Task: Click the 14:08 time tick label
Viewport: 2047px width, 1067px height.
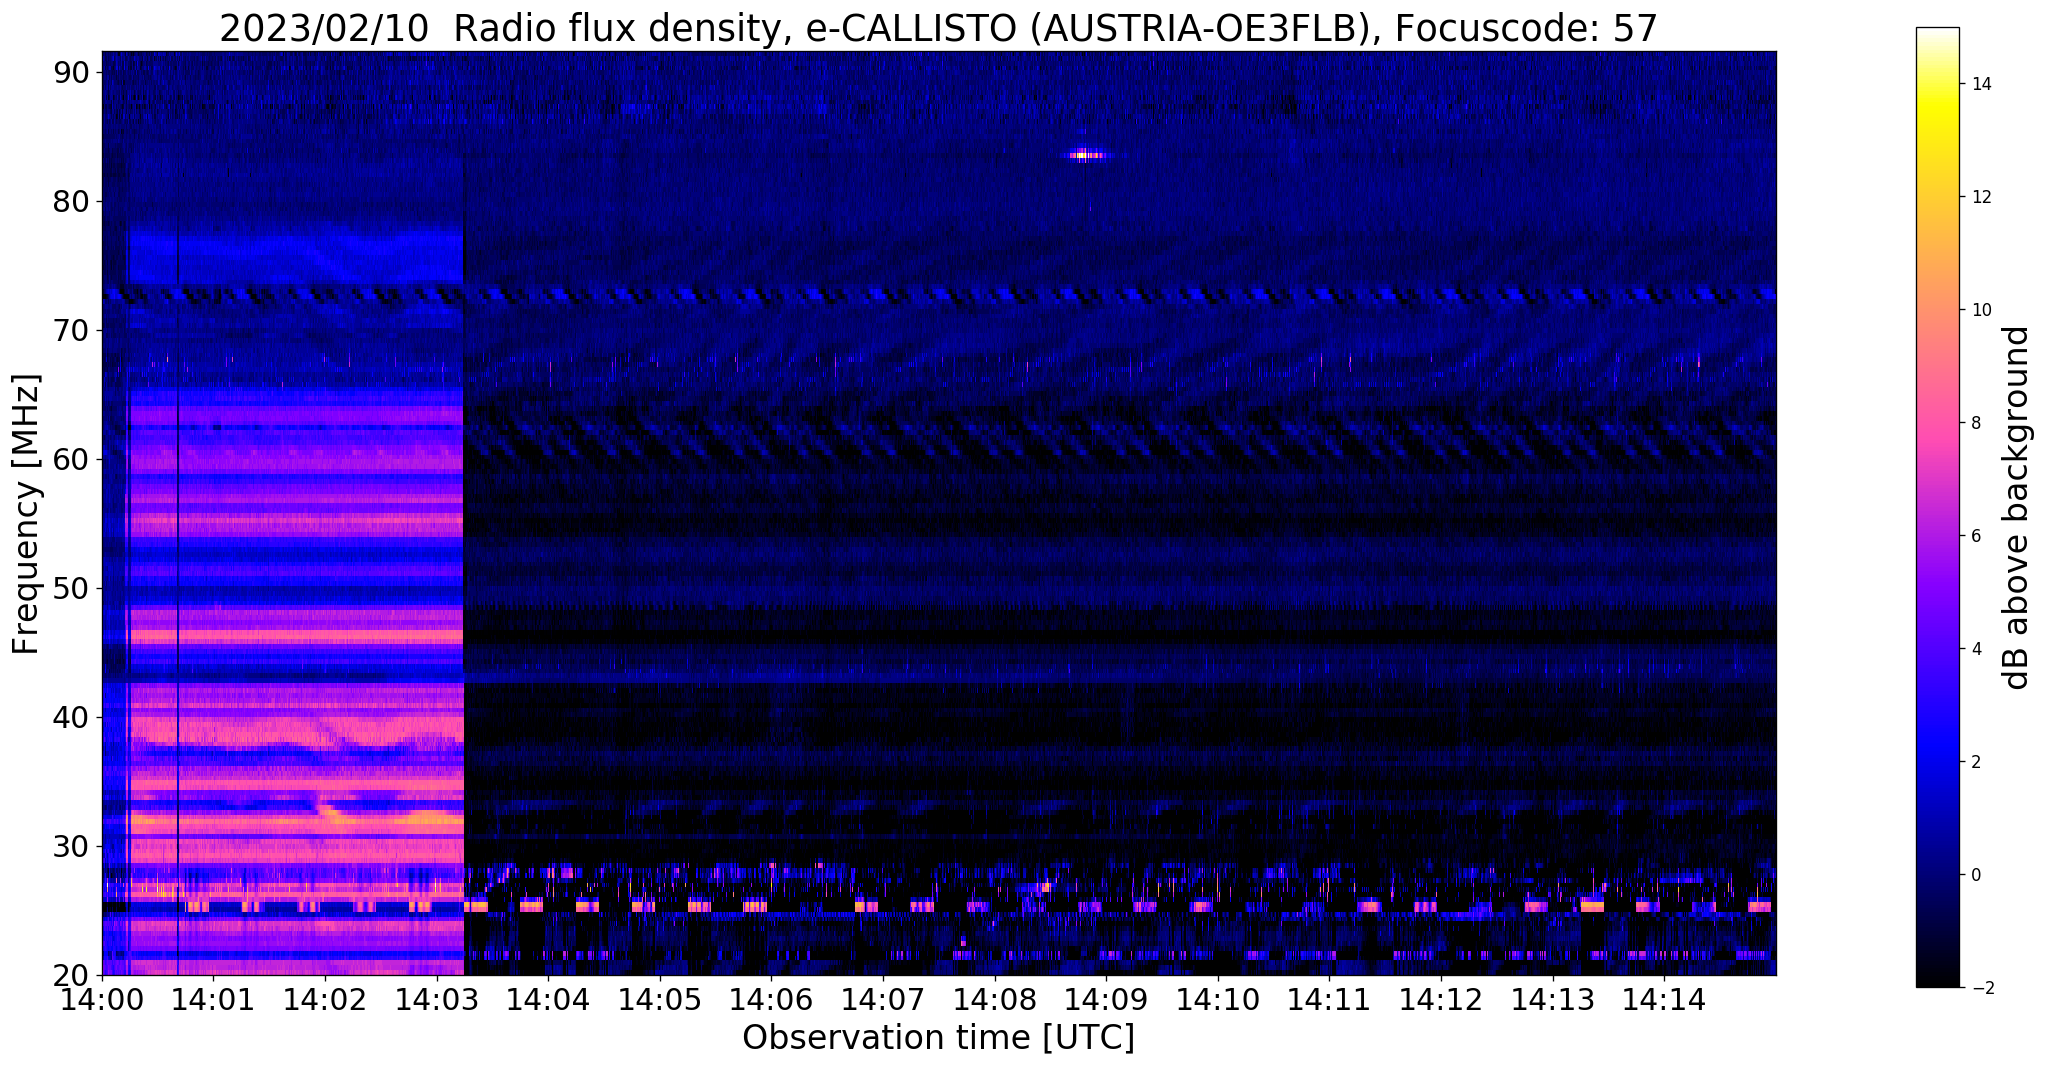Action: pos(995,1000)
